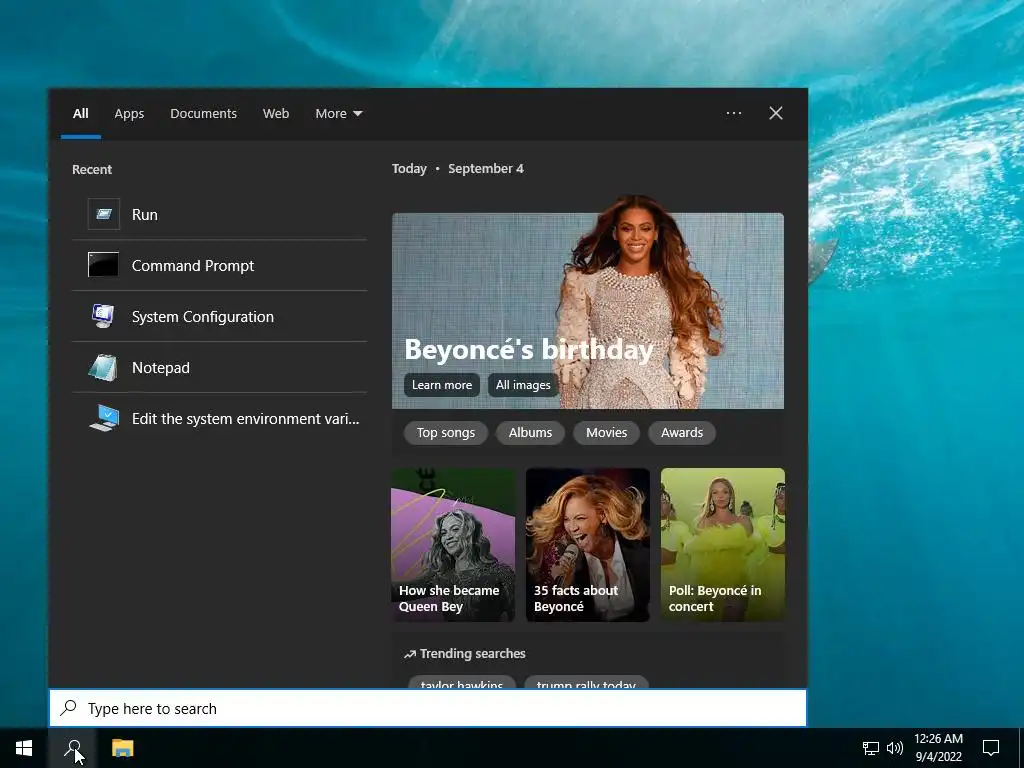Click Edit the system environment vari... text
This screenshot has width=1024, height=768.
246,418
